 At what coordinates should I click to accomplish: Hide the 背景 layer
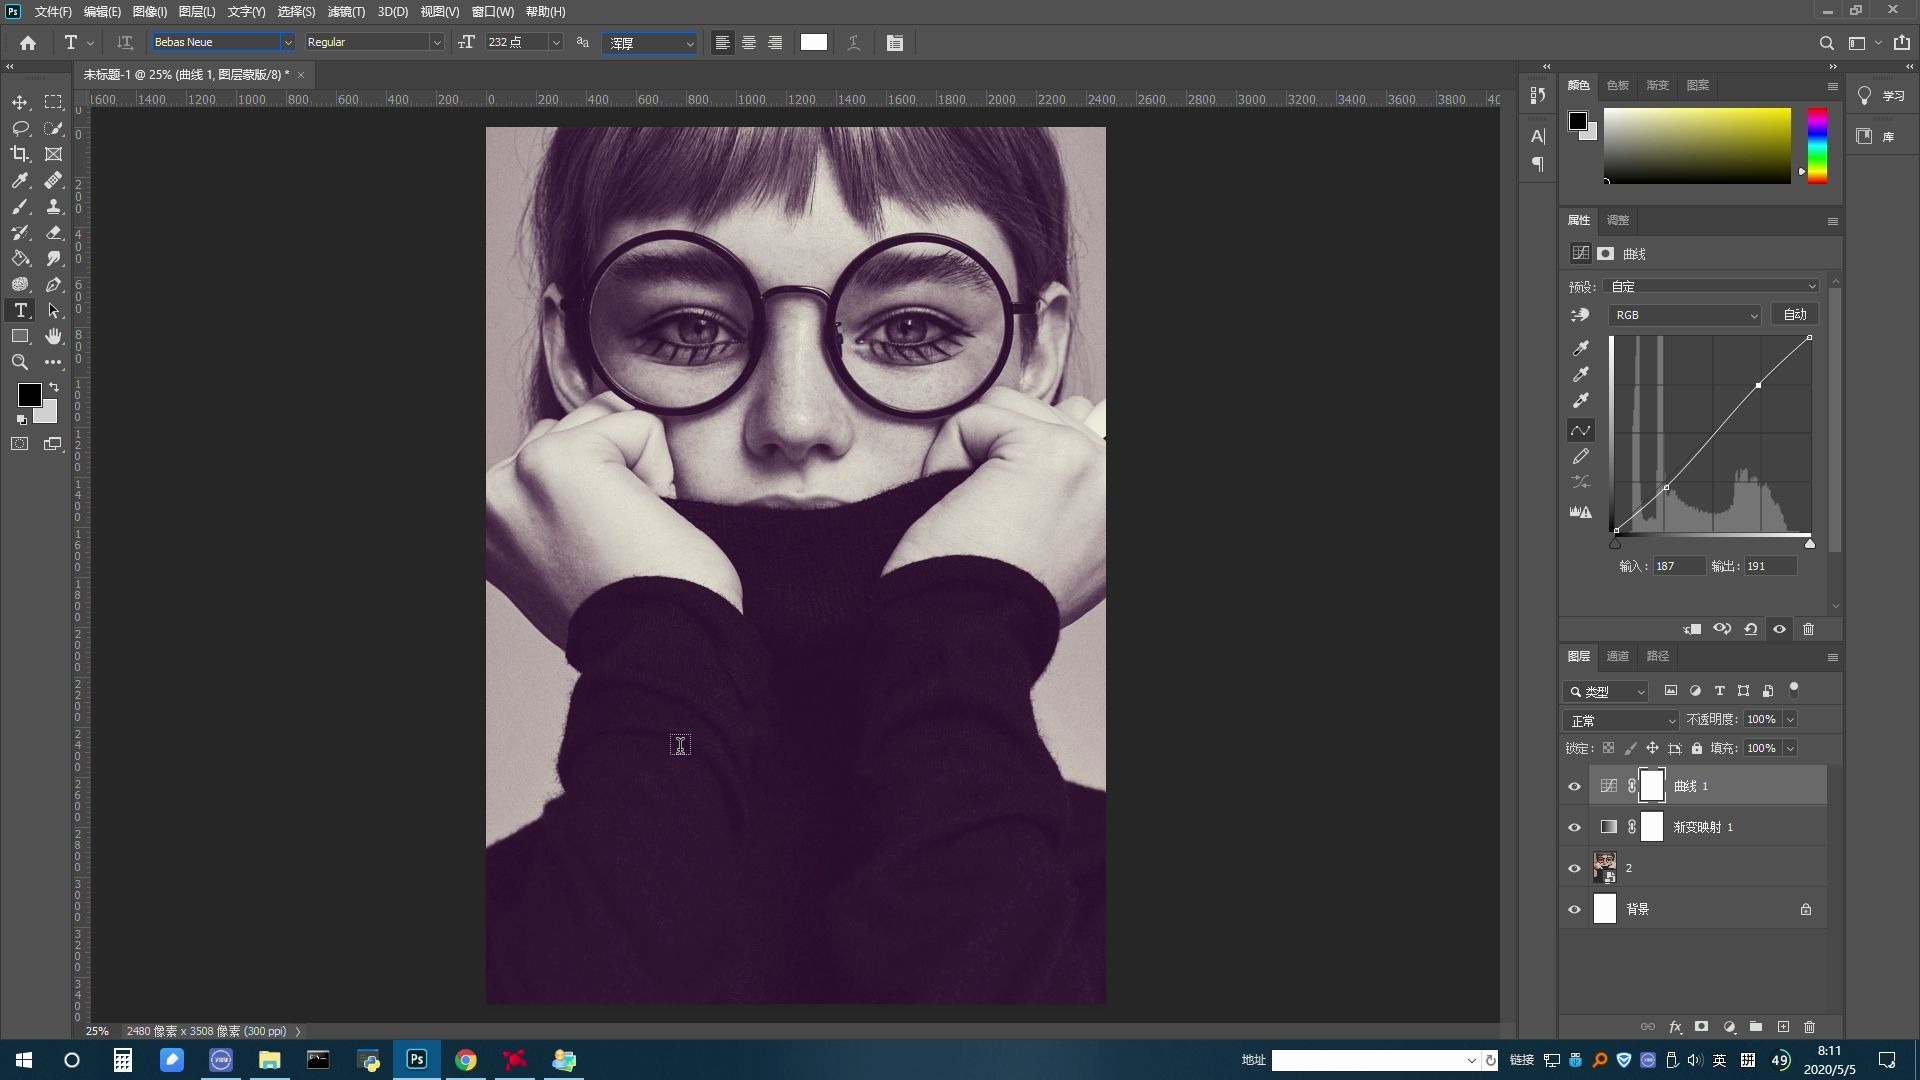(x=1575, y=908)
